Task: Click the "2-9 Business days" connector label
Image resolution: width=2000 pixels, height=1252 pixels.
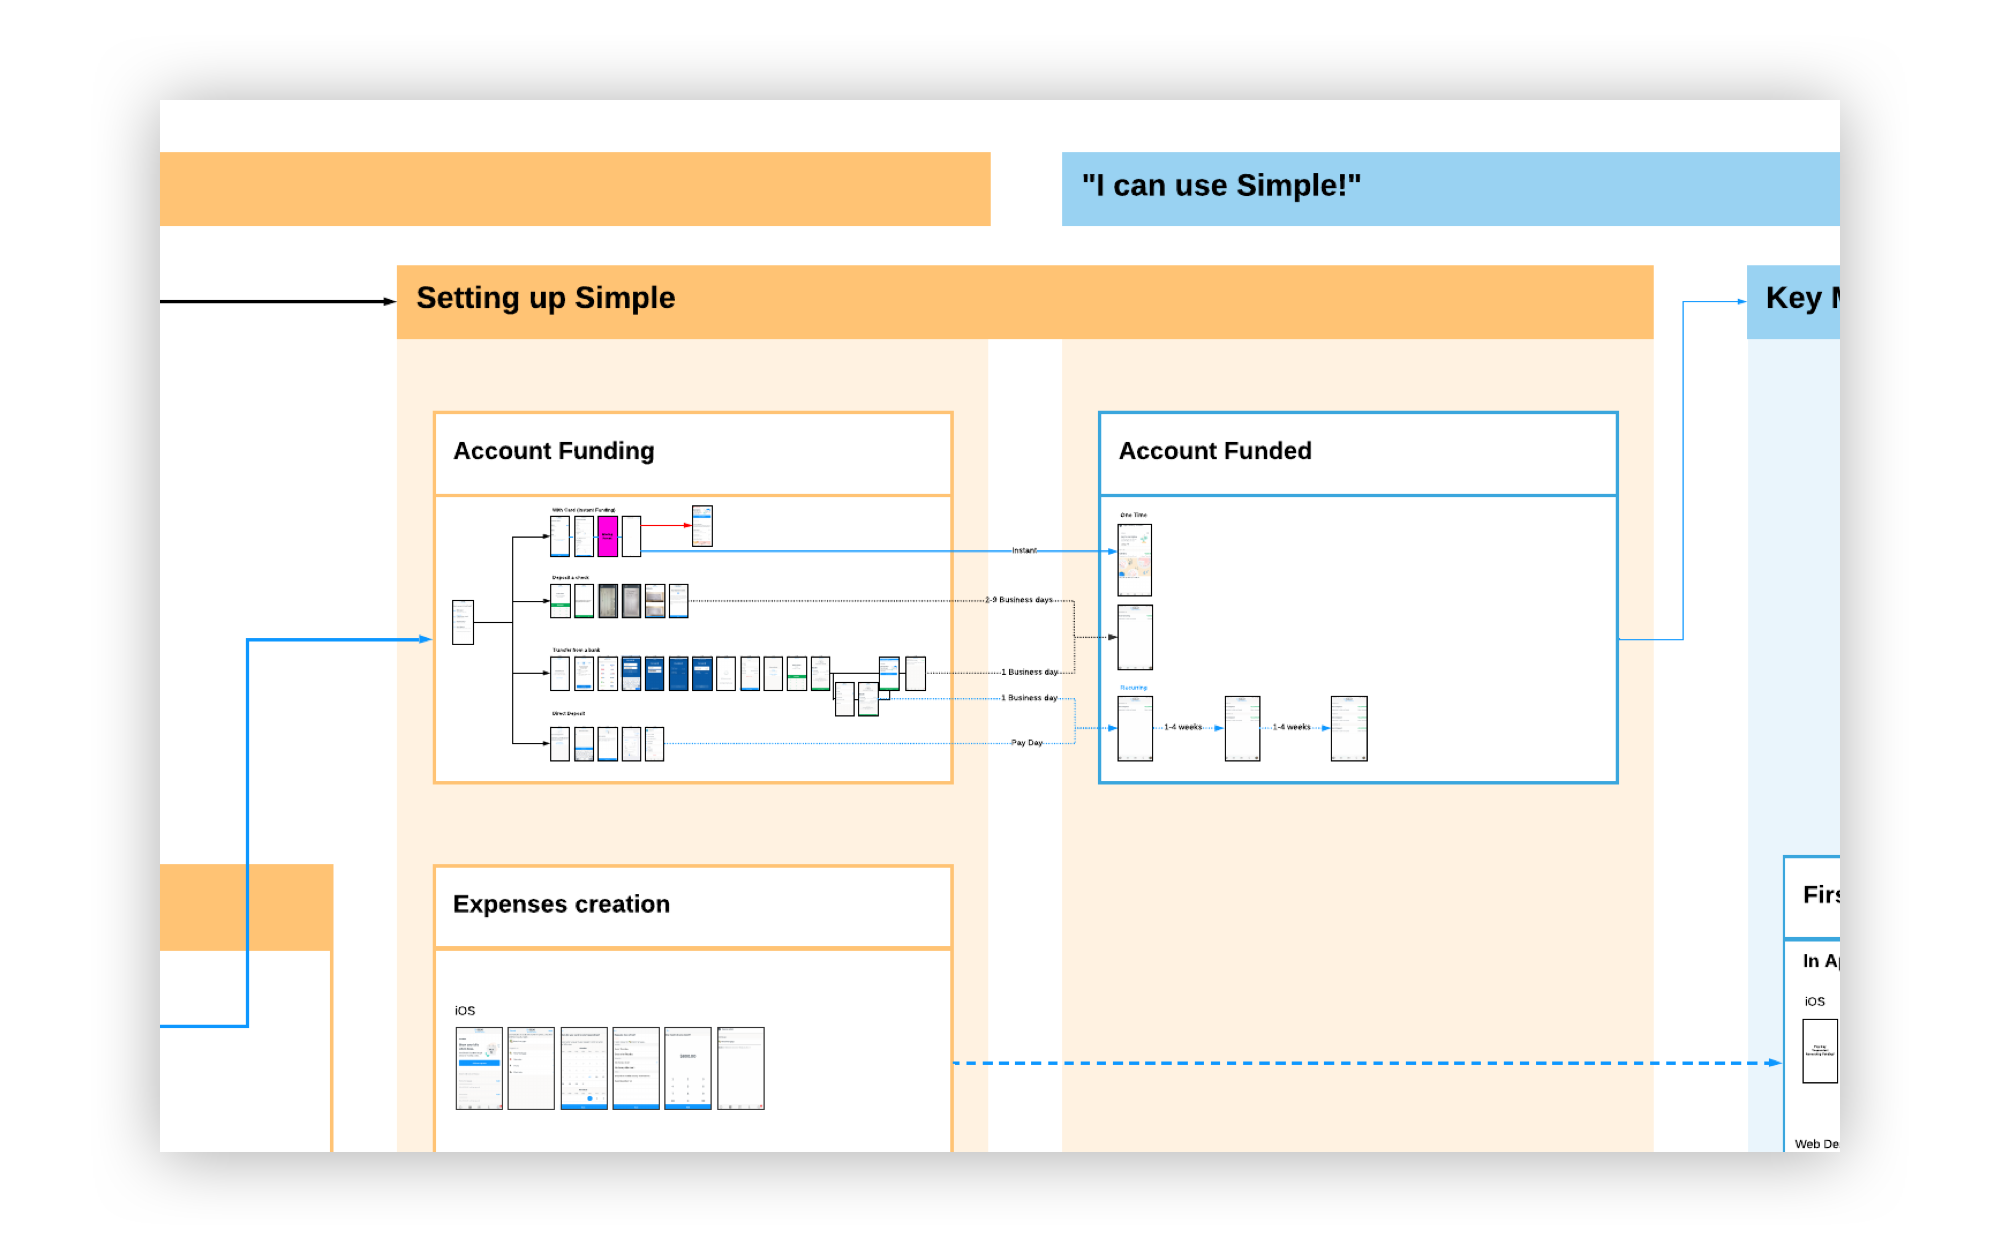Action: click(1018, 600)
